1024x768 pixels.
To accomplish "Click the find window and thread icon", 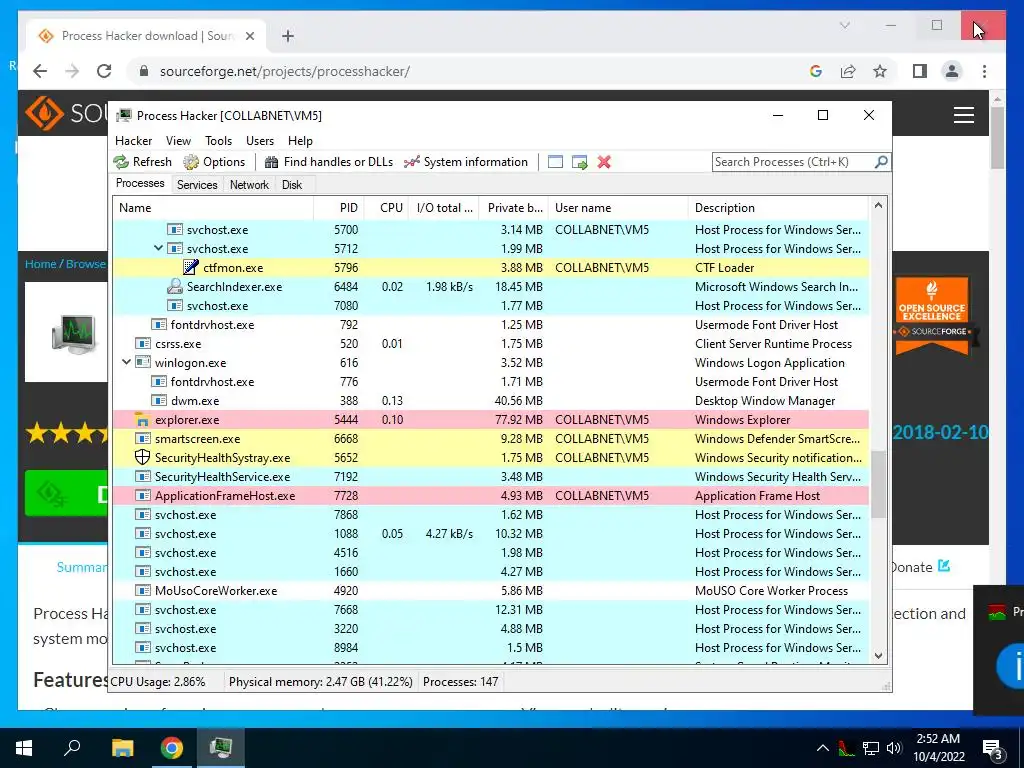I will click(x=579, y=162).
